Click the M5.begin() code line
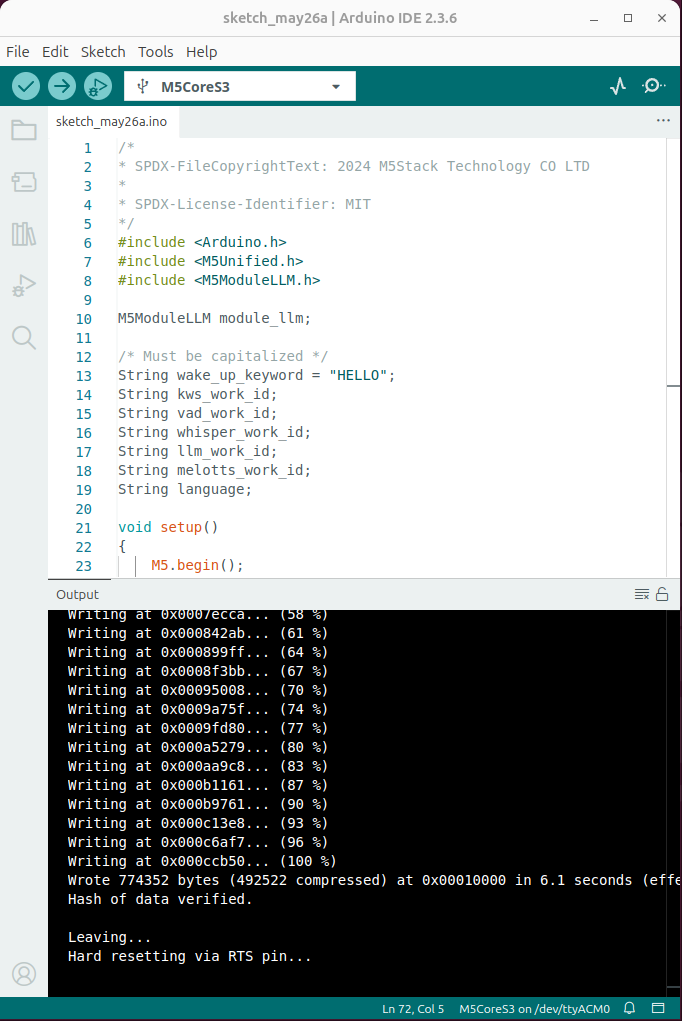The height and width of the screenshot is (1021, 682). (197, 565)
